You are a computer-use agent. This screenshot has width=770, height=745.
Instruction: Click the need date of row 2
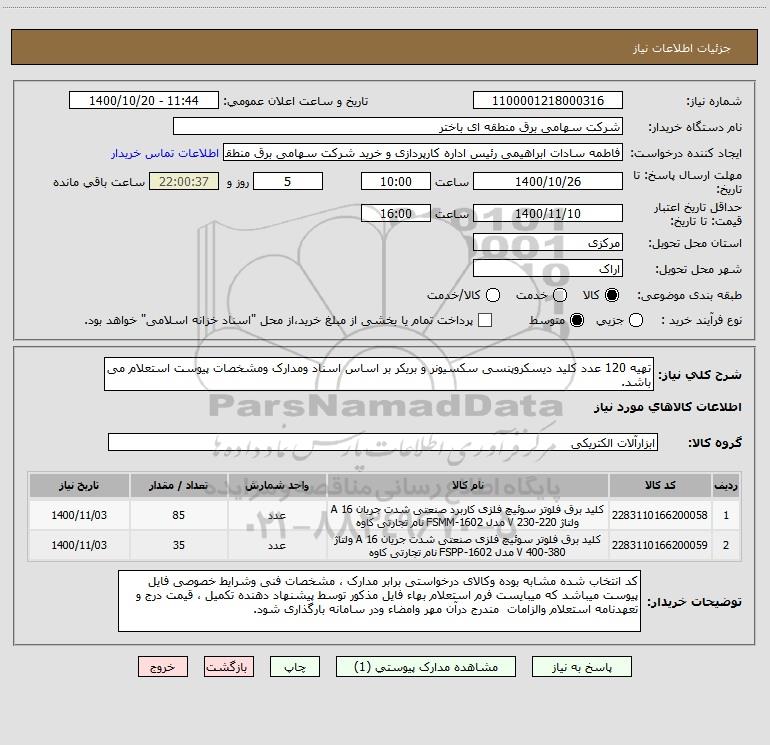tap(79, 545)
